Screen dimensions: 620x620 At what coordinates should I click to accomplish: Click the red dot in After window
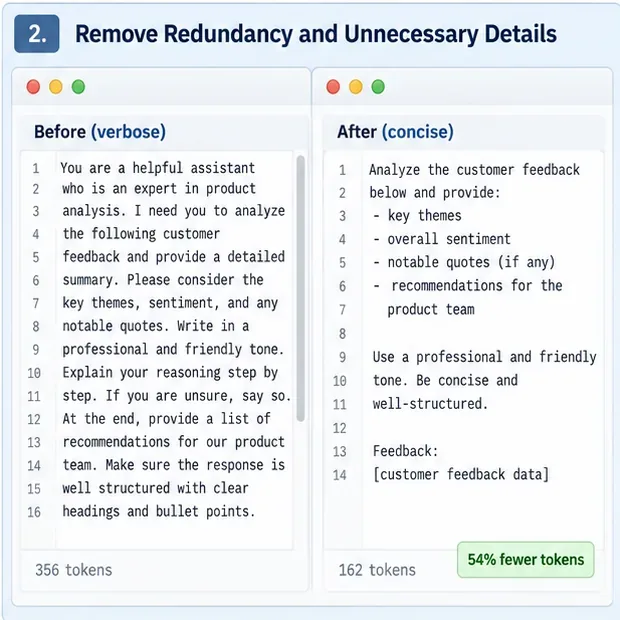tap(333, 87)
